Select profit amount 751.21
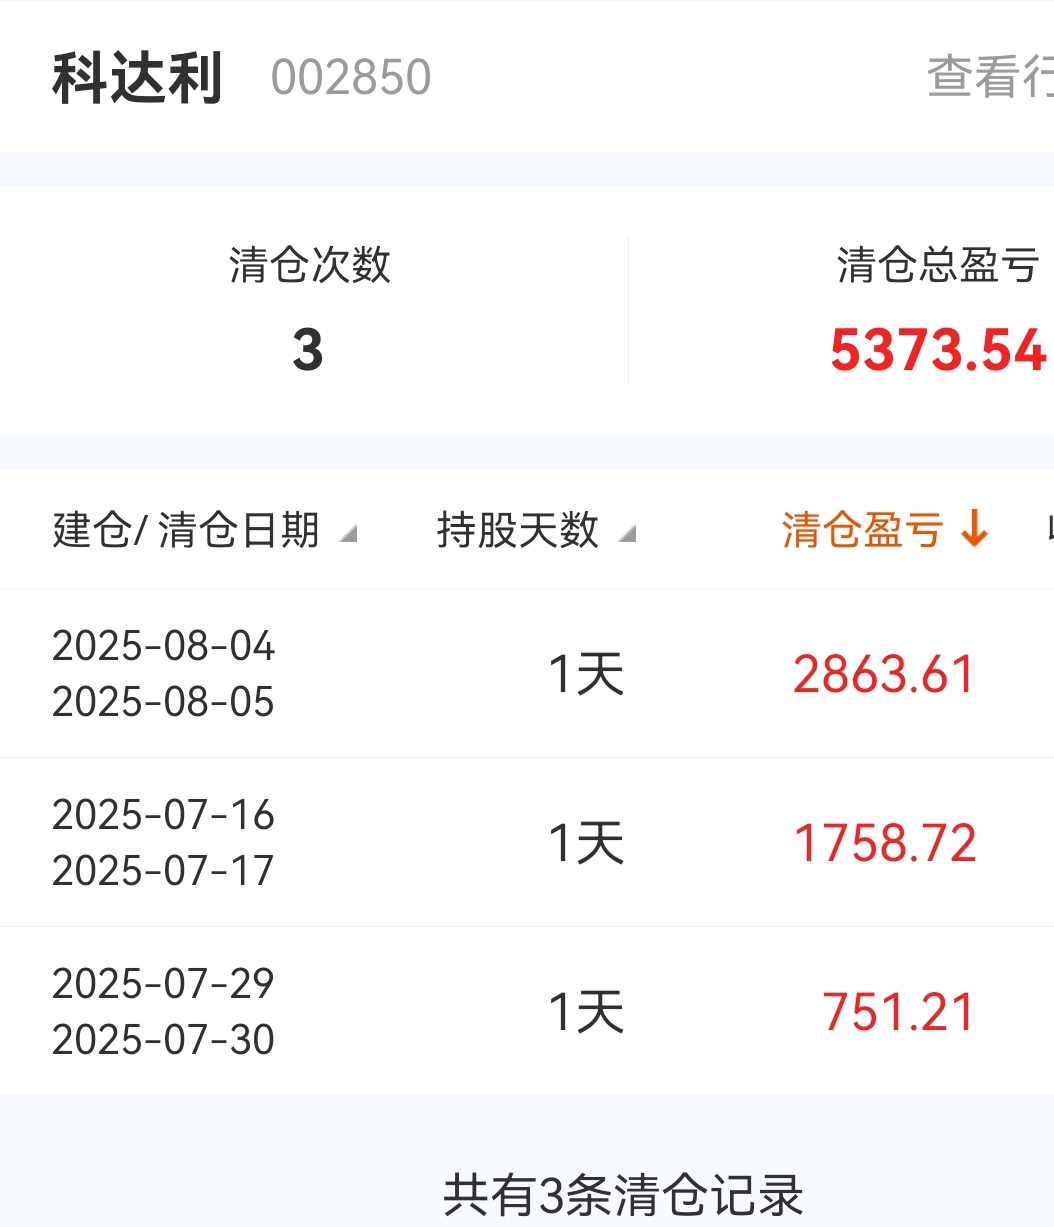1054x1227 pixels. (x=898, y=1012)
